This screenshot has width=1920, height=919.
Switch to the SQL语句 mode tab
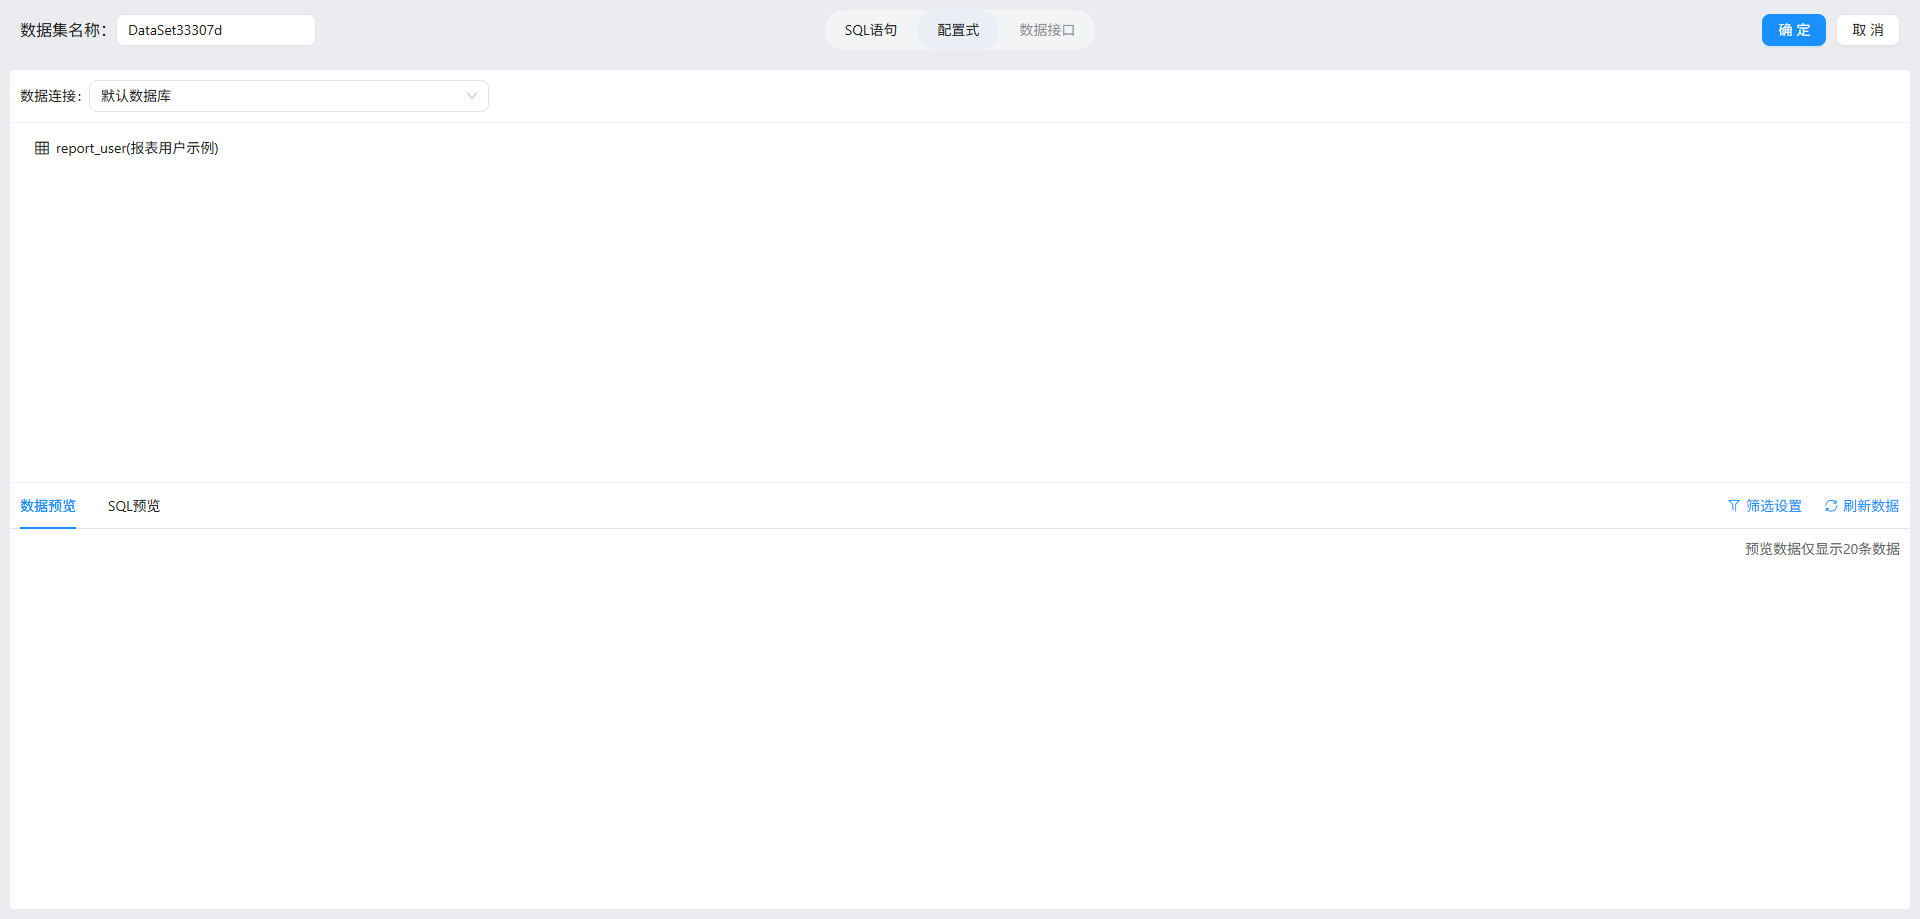pyautogui.click(x=871, y=30)
